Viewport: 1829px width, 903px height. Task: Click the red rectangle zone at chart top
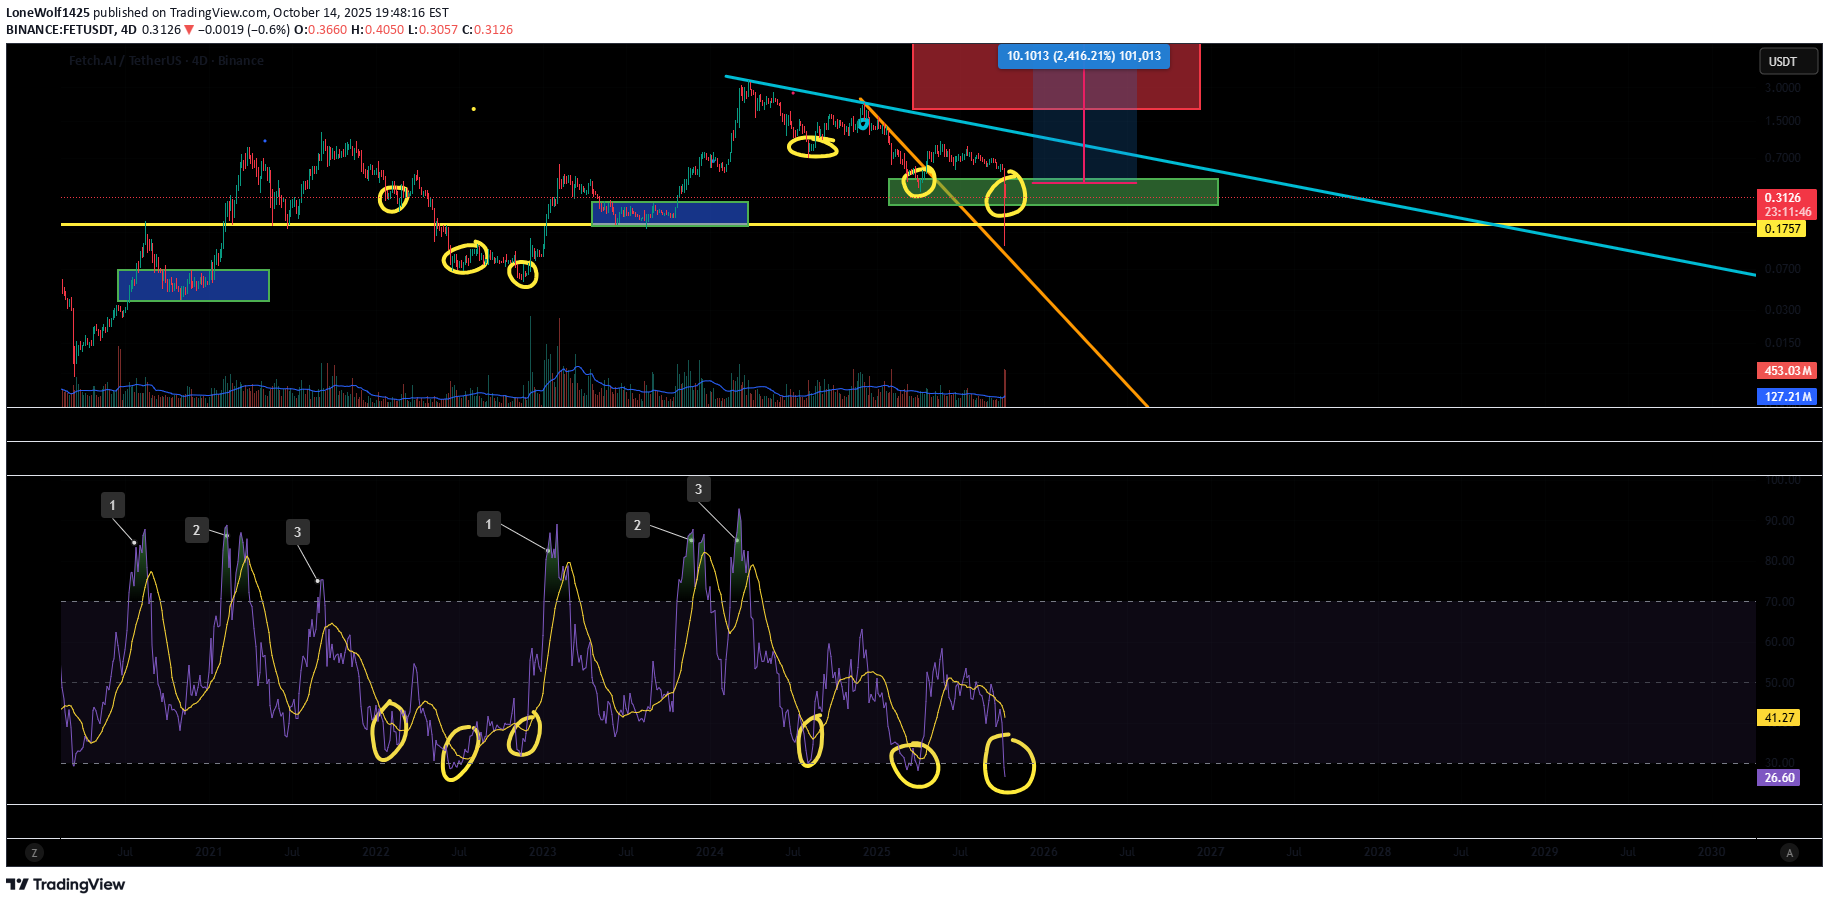pyautogui.click(x=960, y=80)
